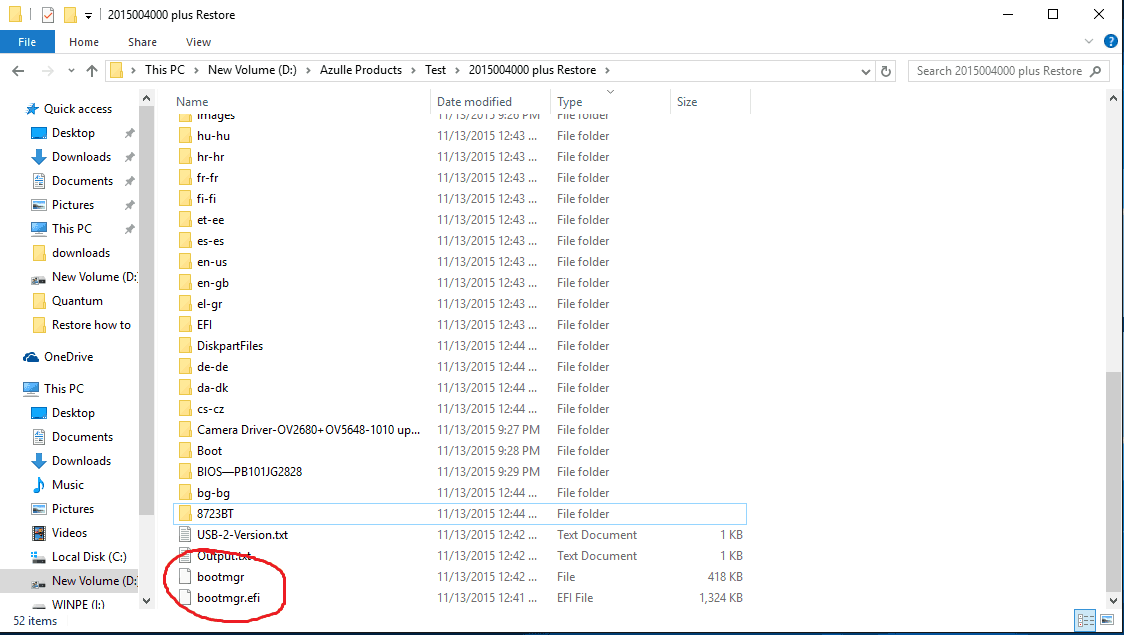Refresh the current folder view
Image resolution: width=1124 pixels, height=635 pixels.
point(885,71)
